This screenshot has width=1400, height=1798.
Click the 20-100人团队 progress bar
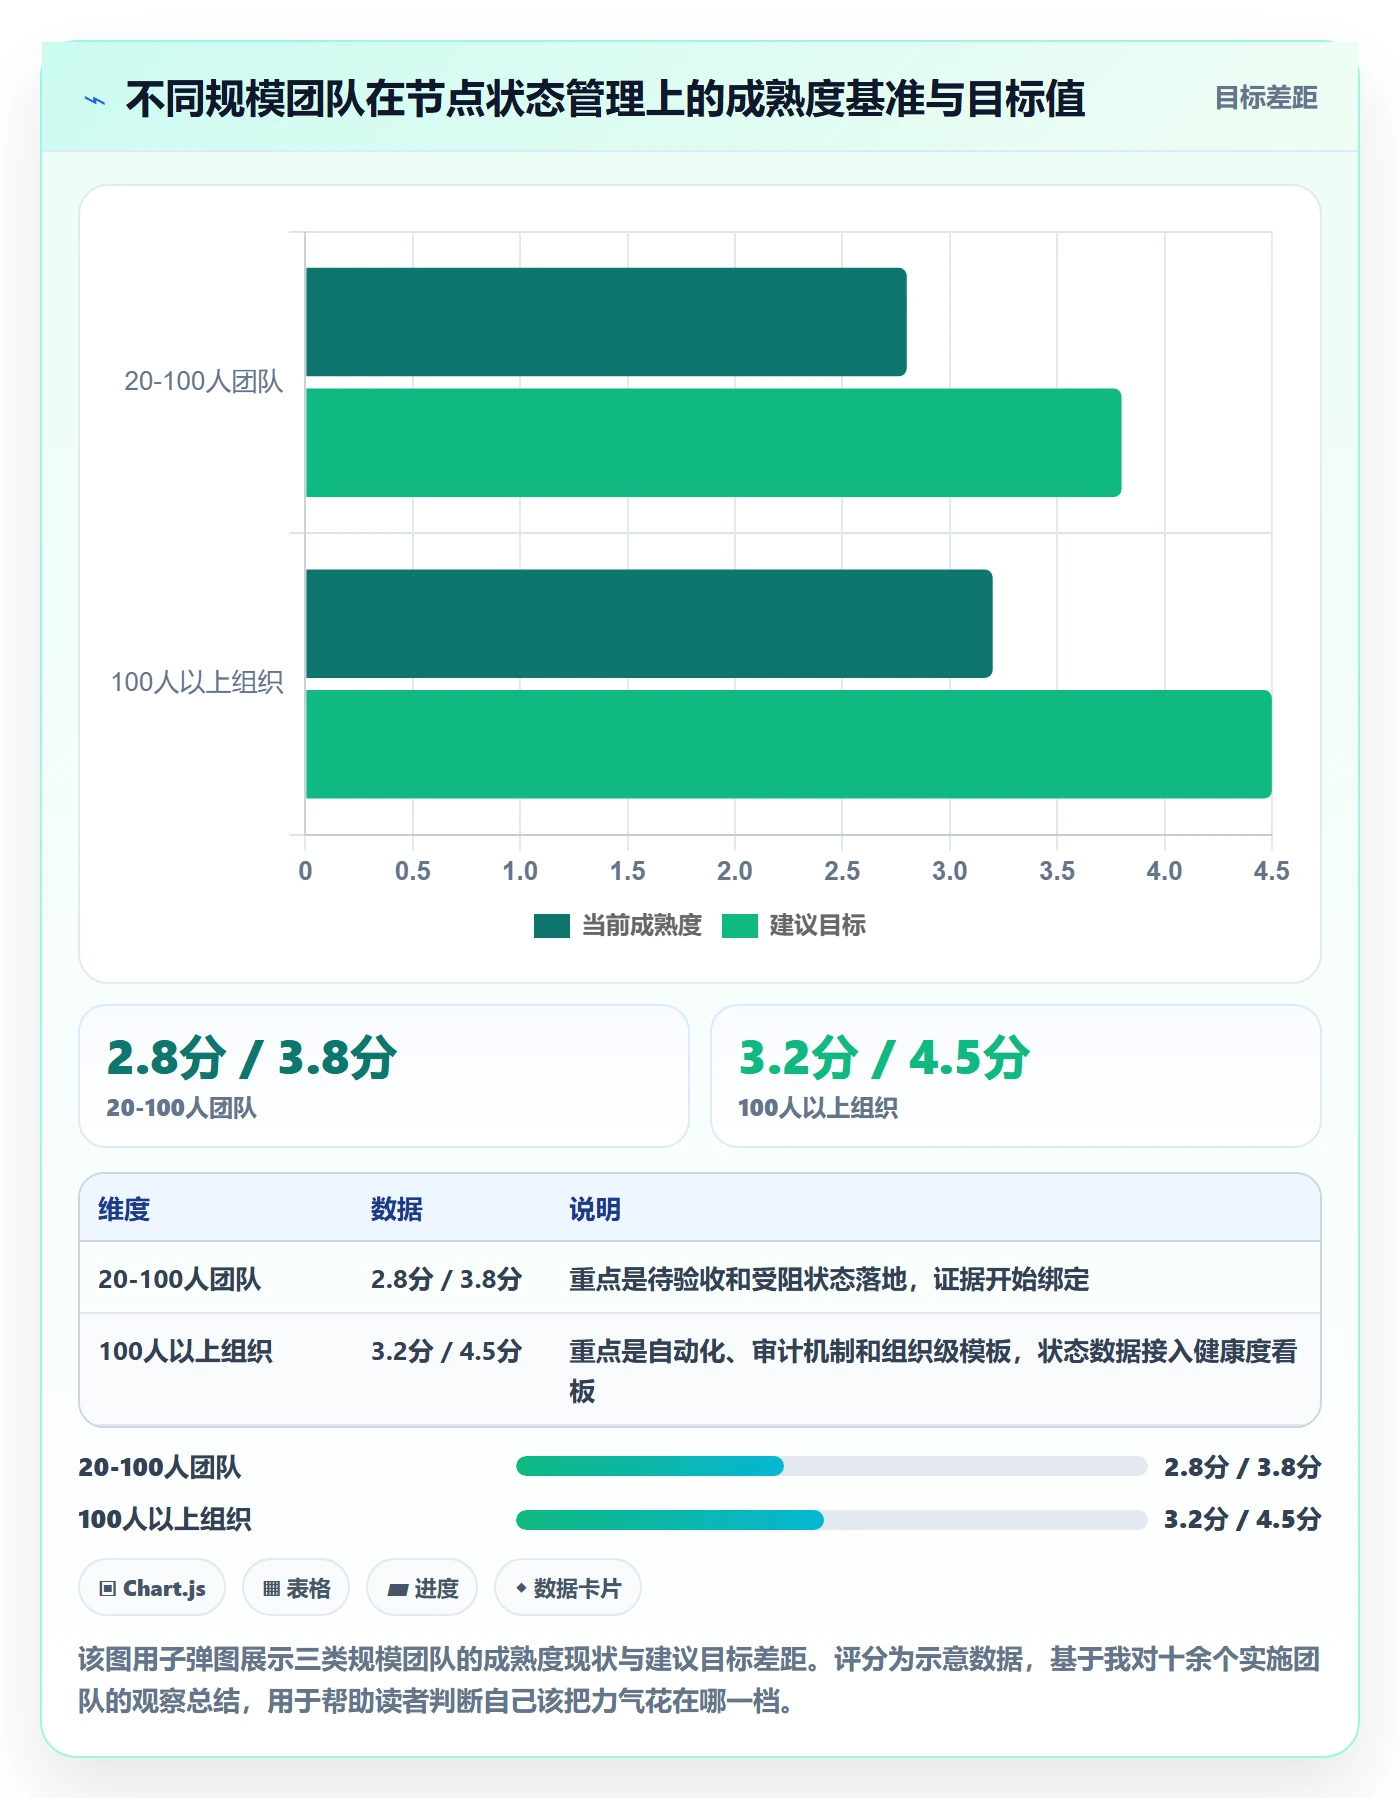coord(831,1466)
